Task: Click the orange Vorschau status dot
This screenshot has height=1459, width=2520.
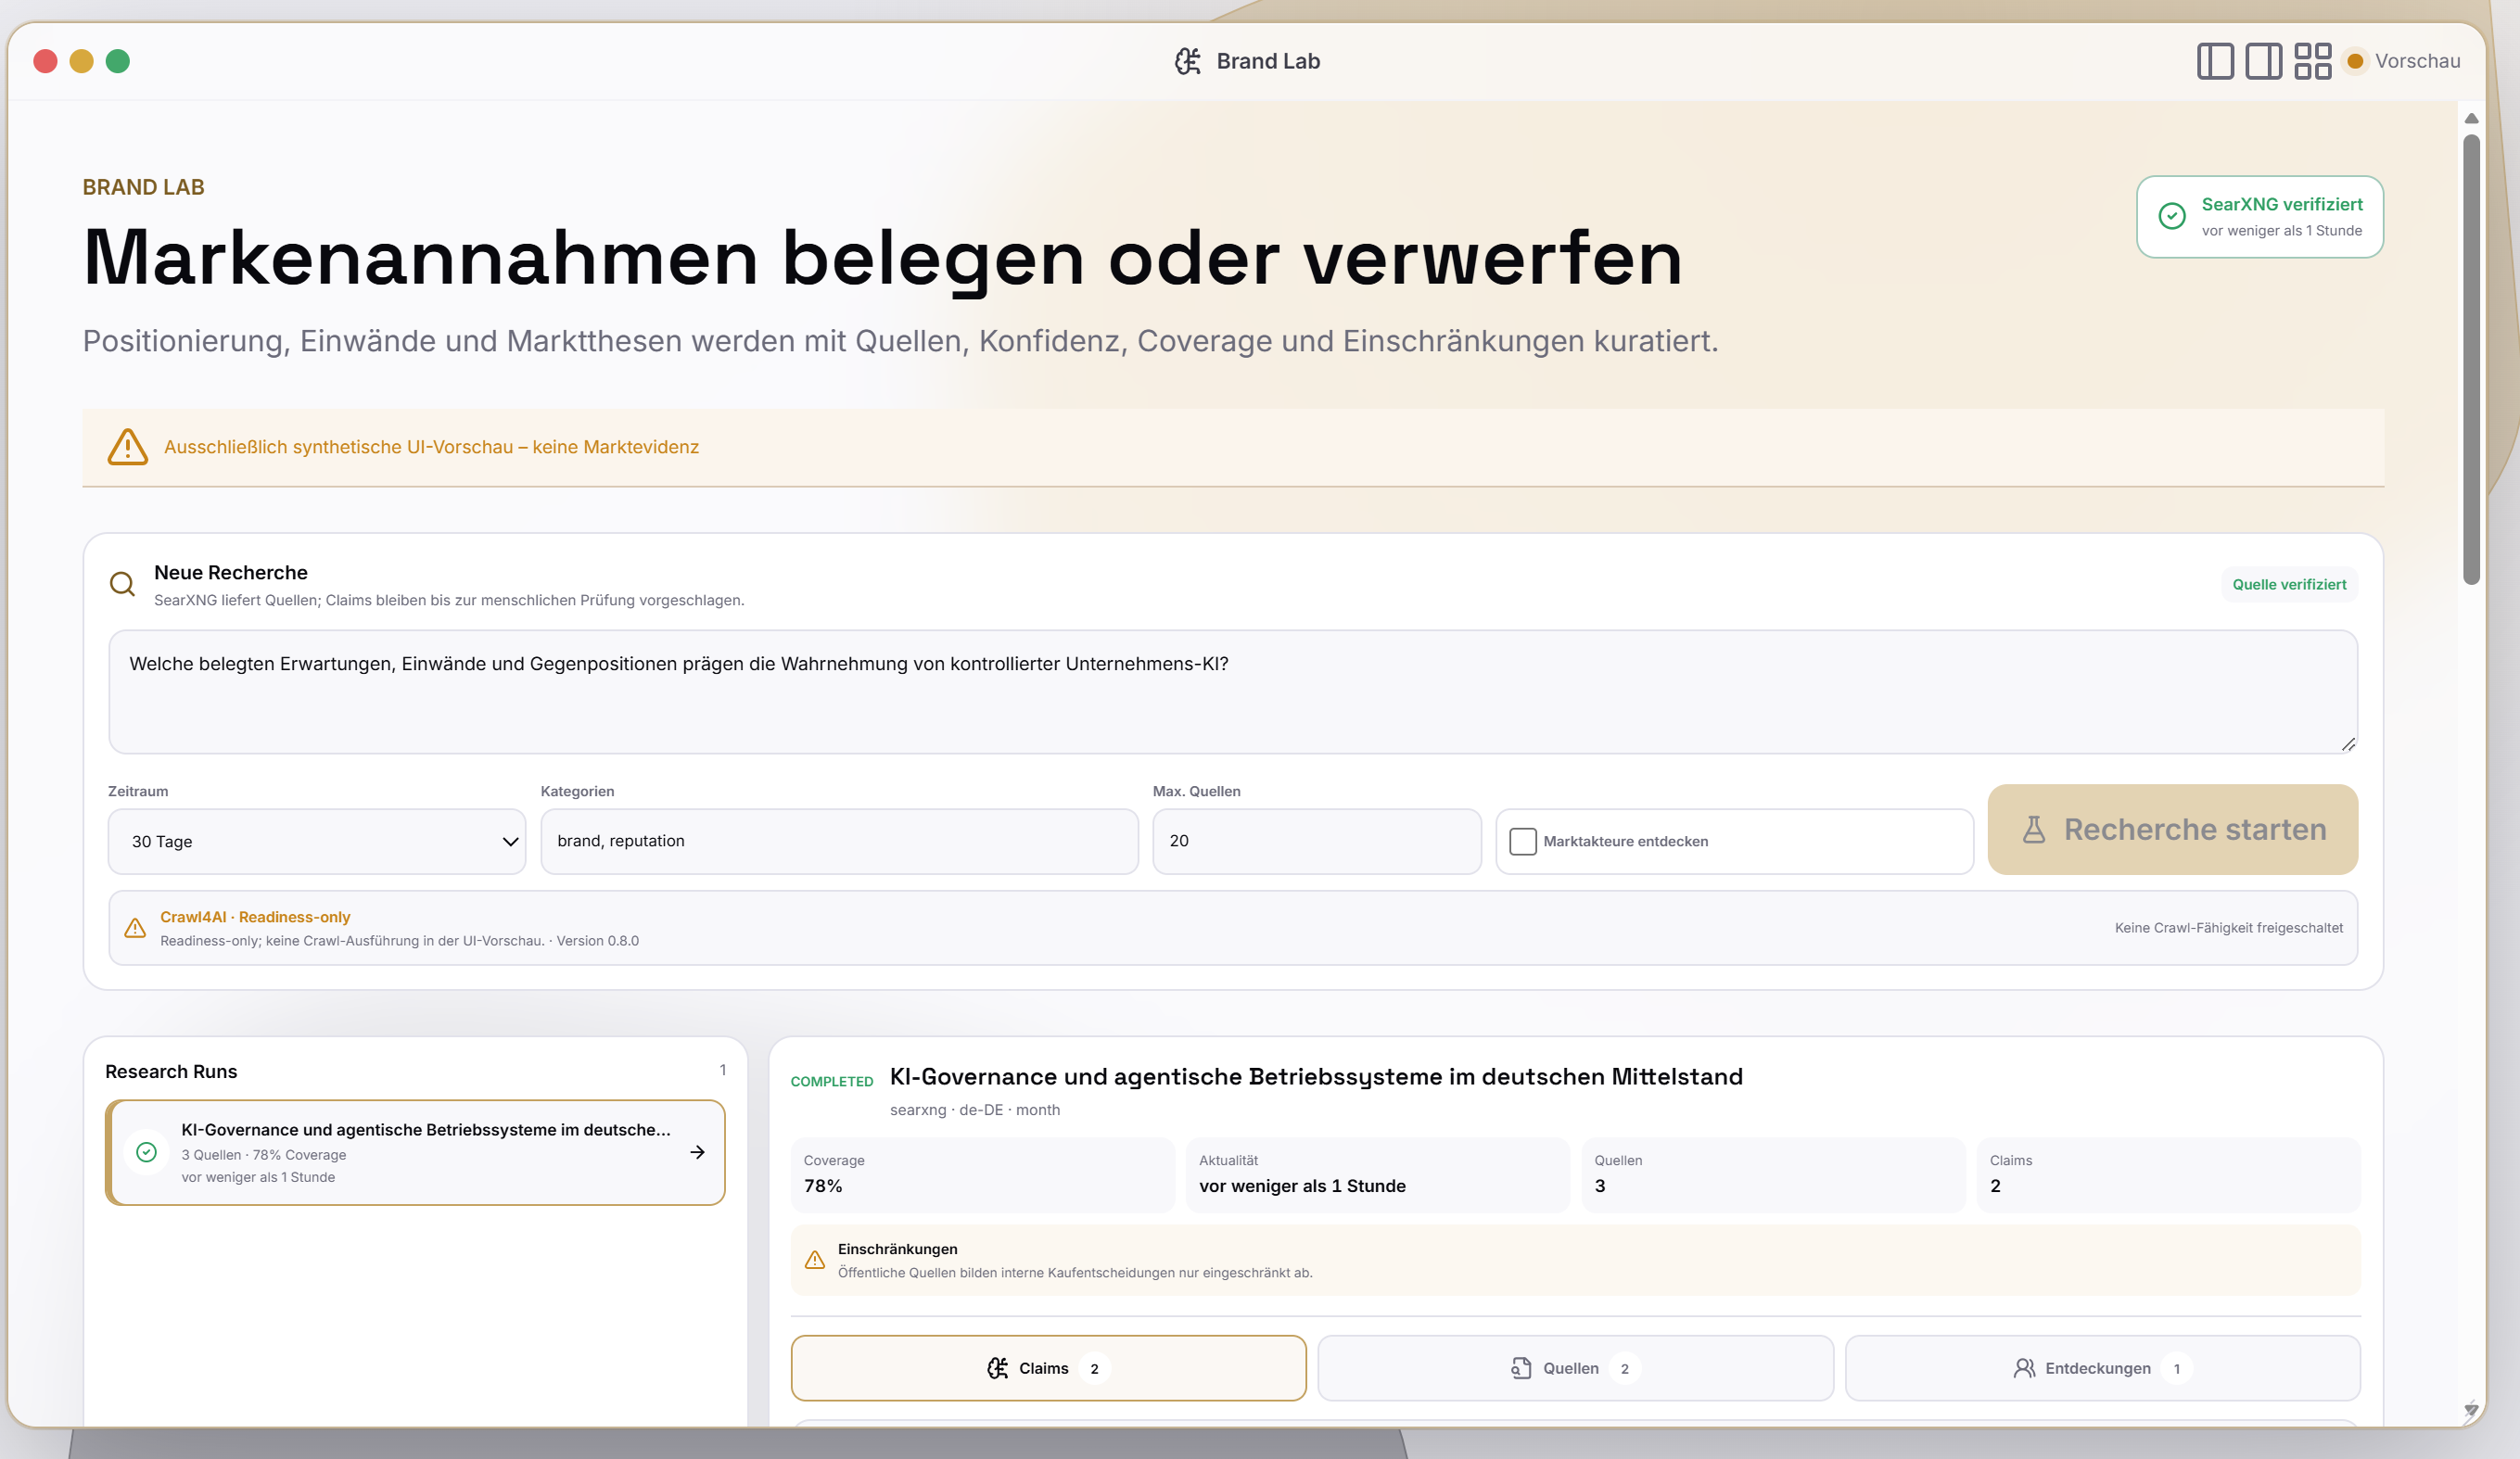Action: [2355, 61]
